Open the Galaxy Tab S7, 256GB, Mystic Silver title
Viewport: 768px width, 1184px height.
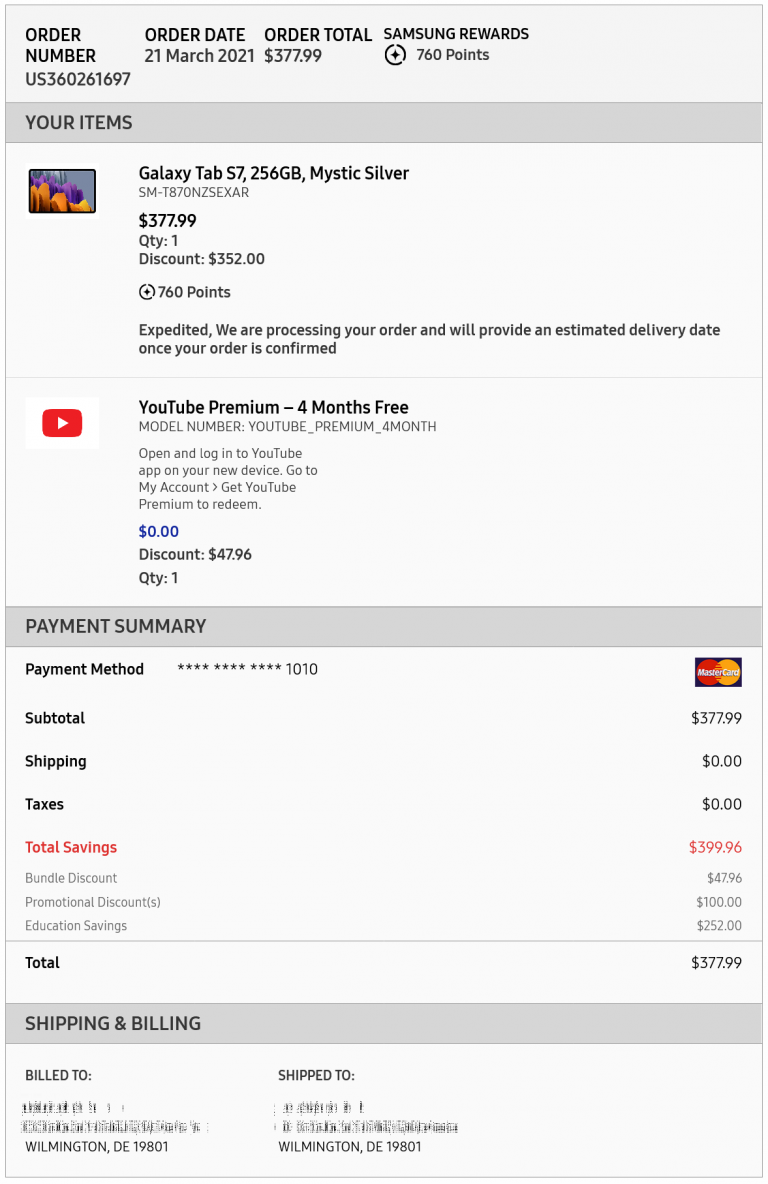coord(273,174)
